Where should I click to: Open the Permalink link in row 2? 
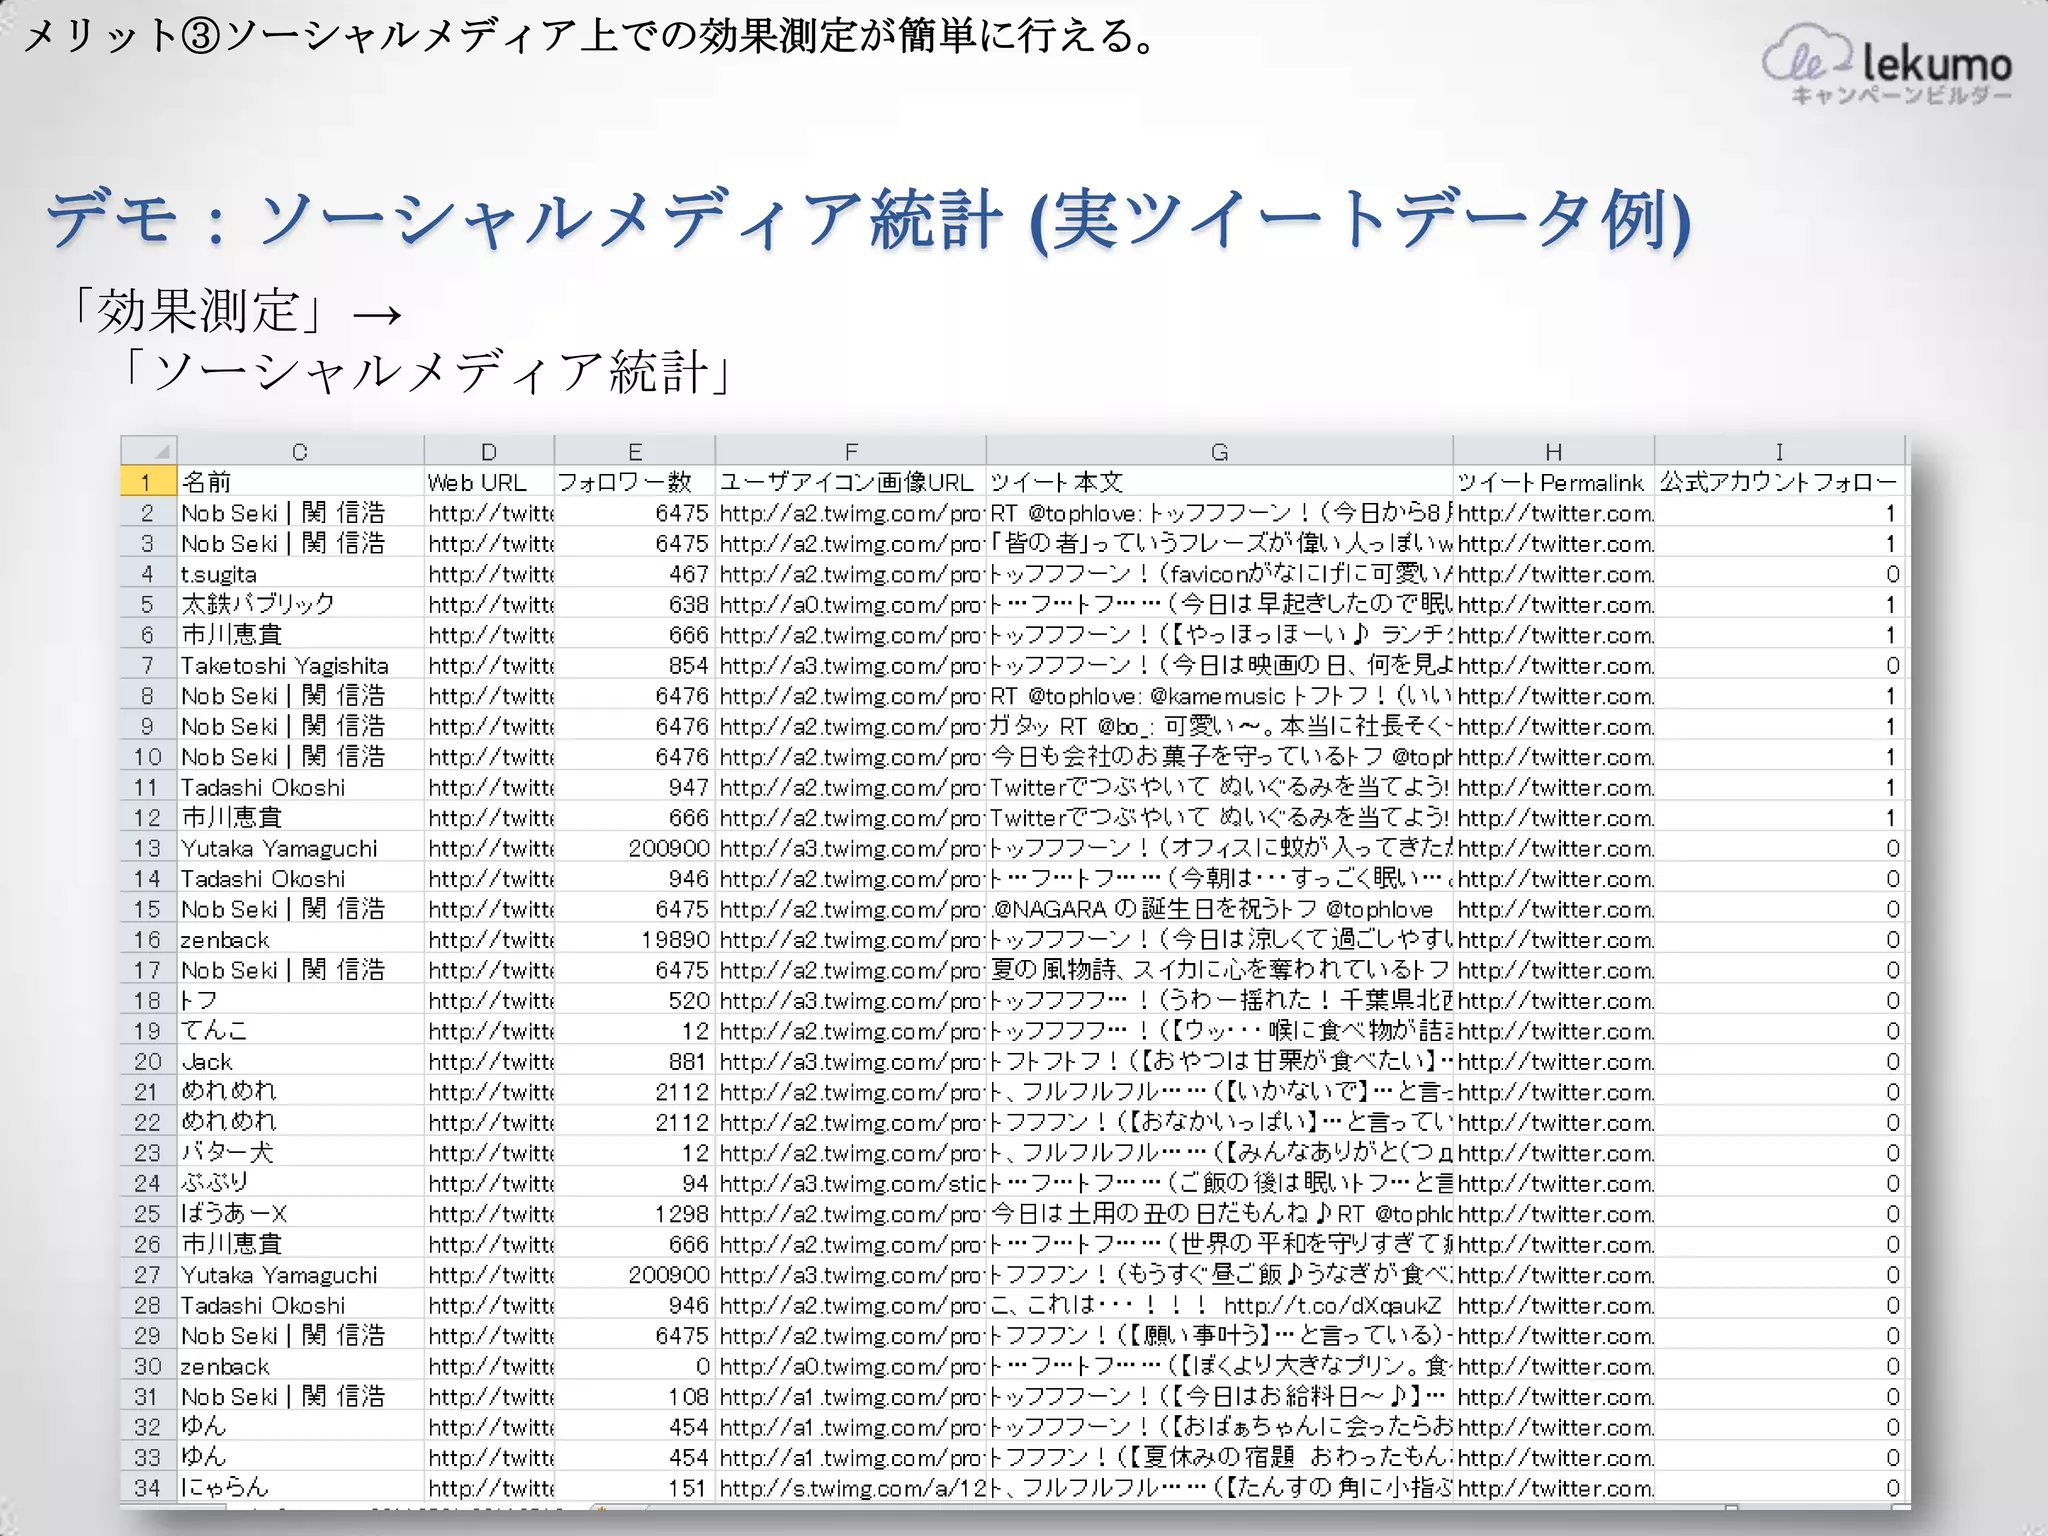tap(1553, 513)
